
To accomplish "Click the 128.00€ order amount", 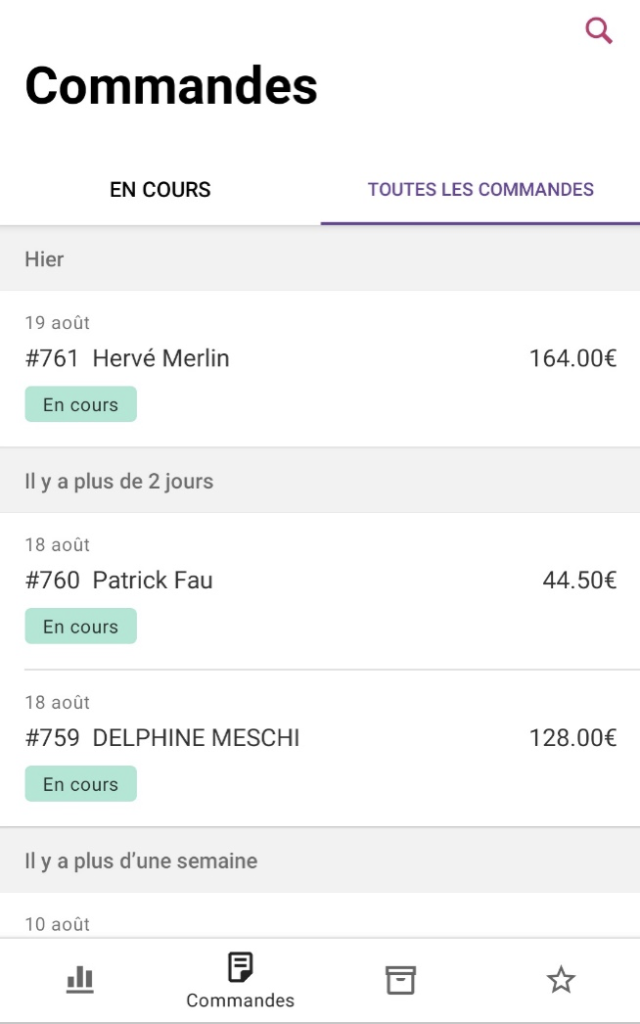I will coord(572,738).
